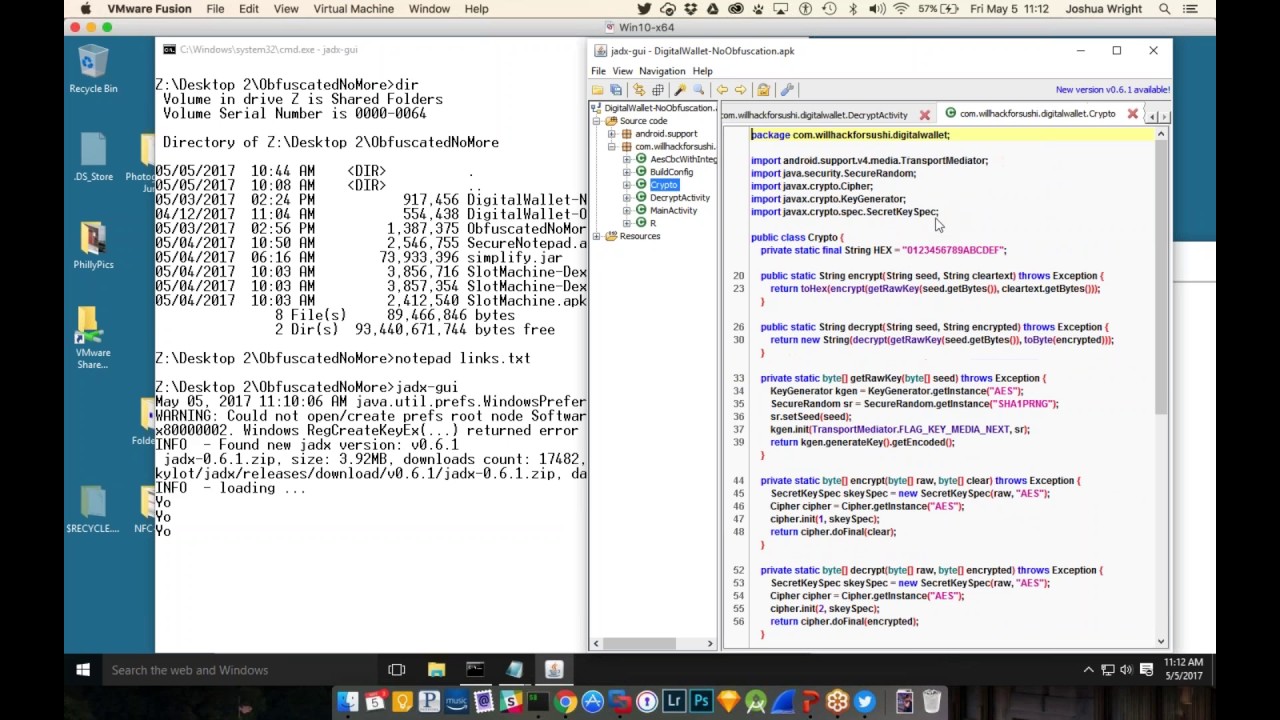Click the save all icon in jadx toolbar

click(x=616, y=90)
